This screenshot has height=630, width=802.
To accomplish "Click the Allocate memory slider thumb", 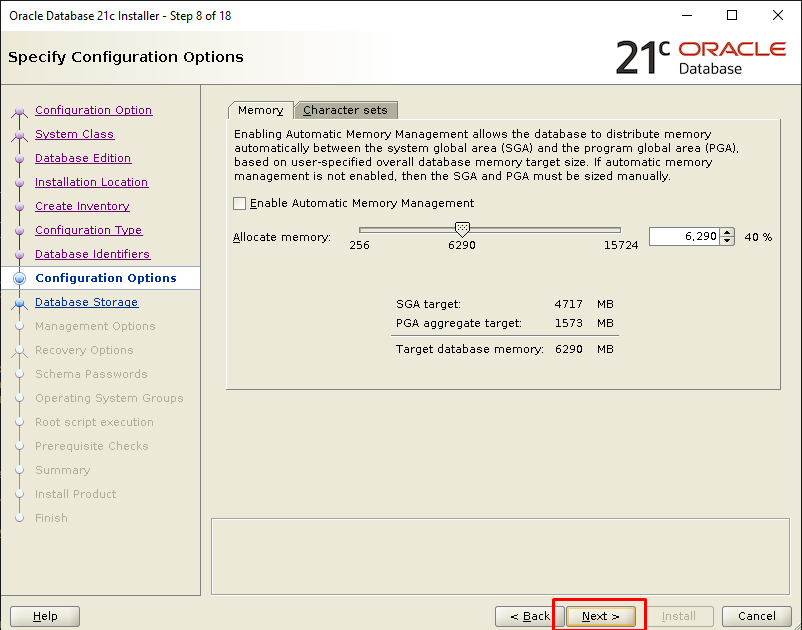I will (462, 229).
